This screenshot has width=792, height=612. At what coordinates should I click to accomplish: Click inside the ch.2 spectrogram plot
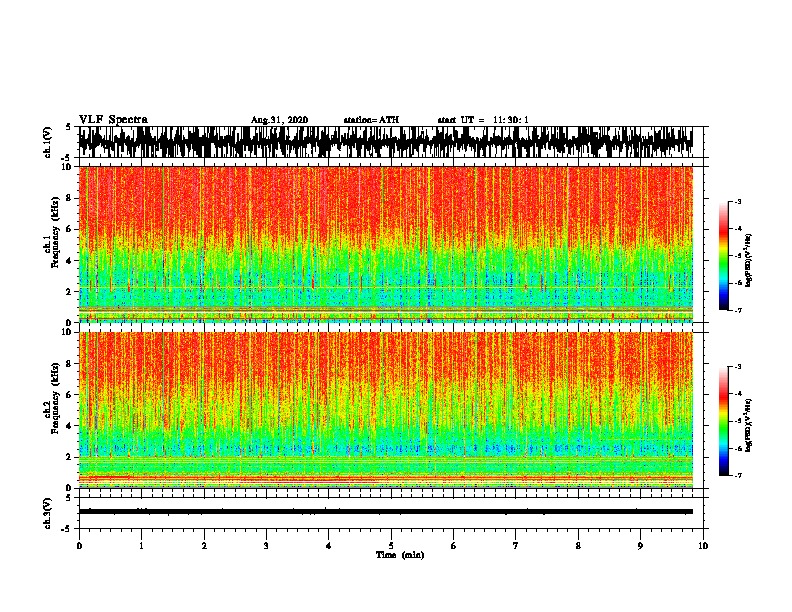tap(386, 410)
